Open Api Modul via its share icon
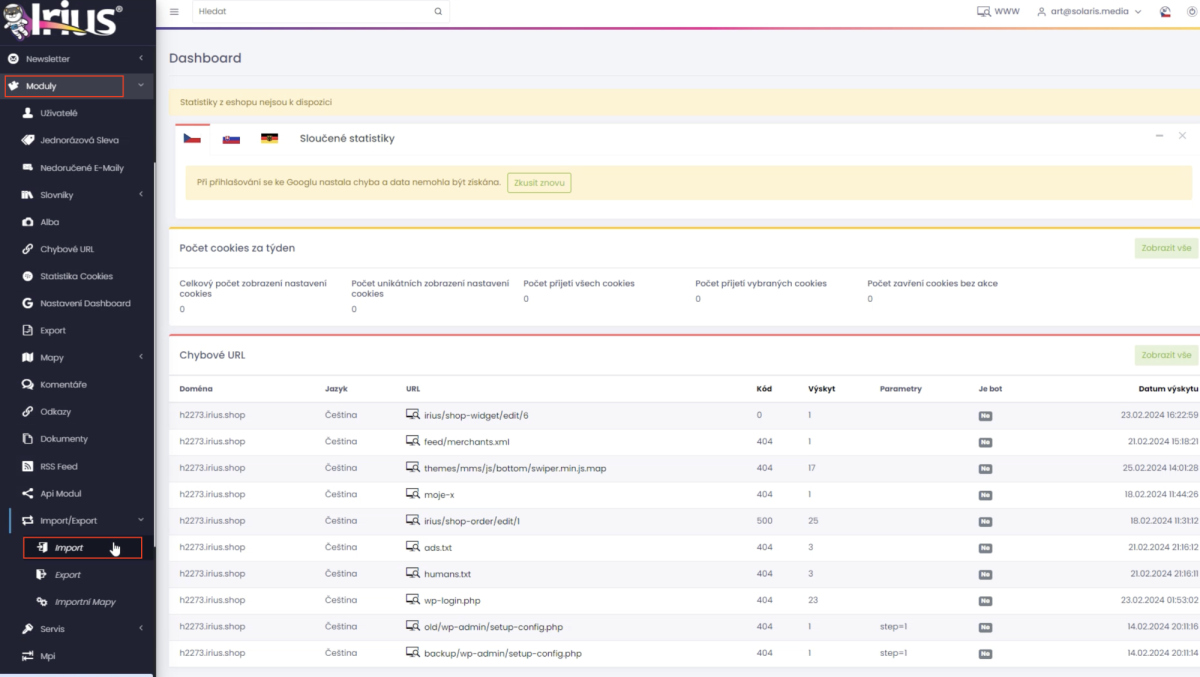This screenshot has width=1200, height=677. click(x=28, y=493)
